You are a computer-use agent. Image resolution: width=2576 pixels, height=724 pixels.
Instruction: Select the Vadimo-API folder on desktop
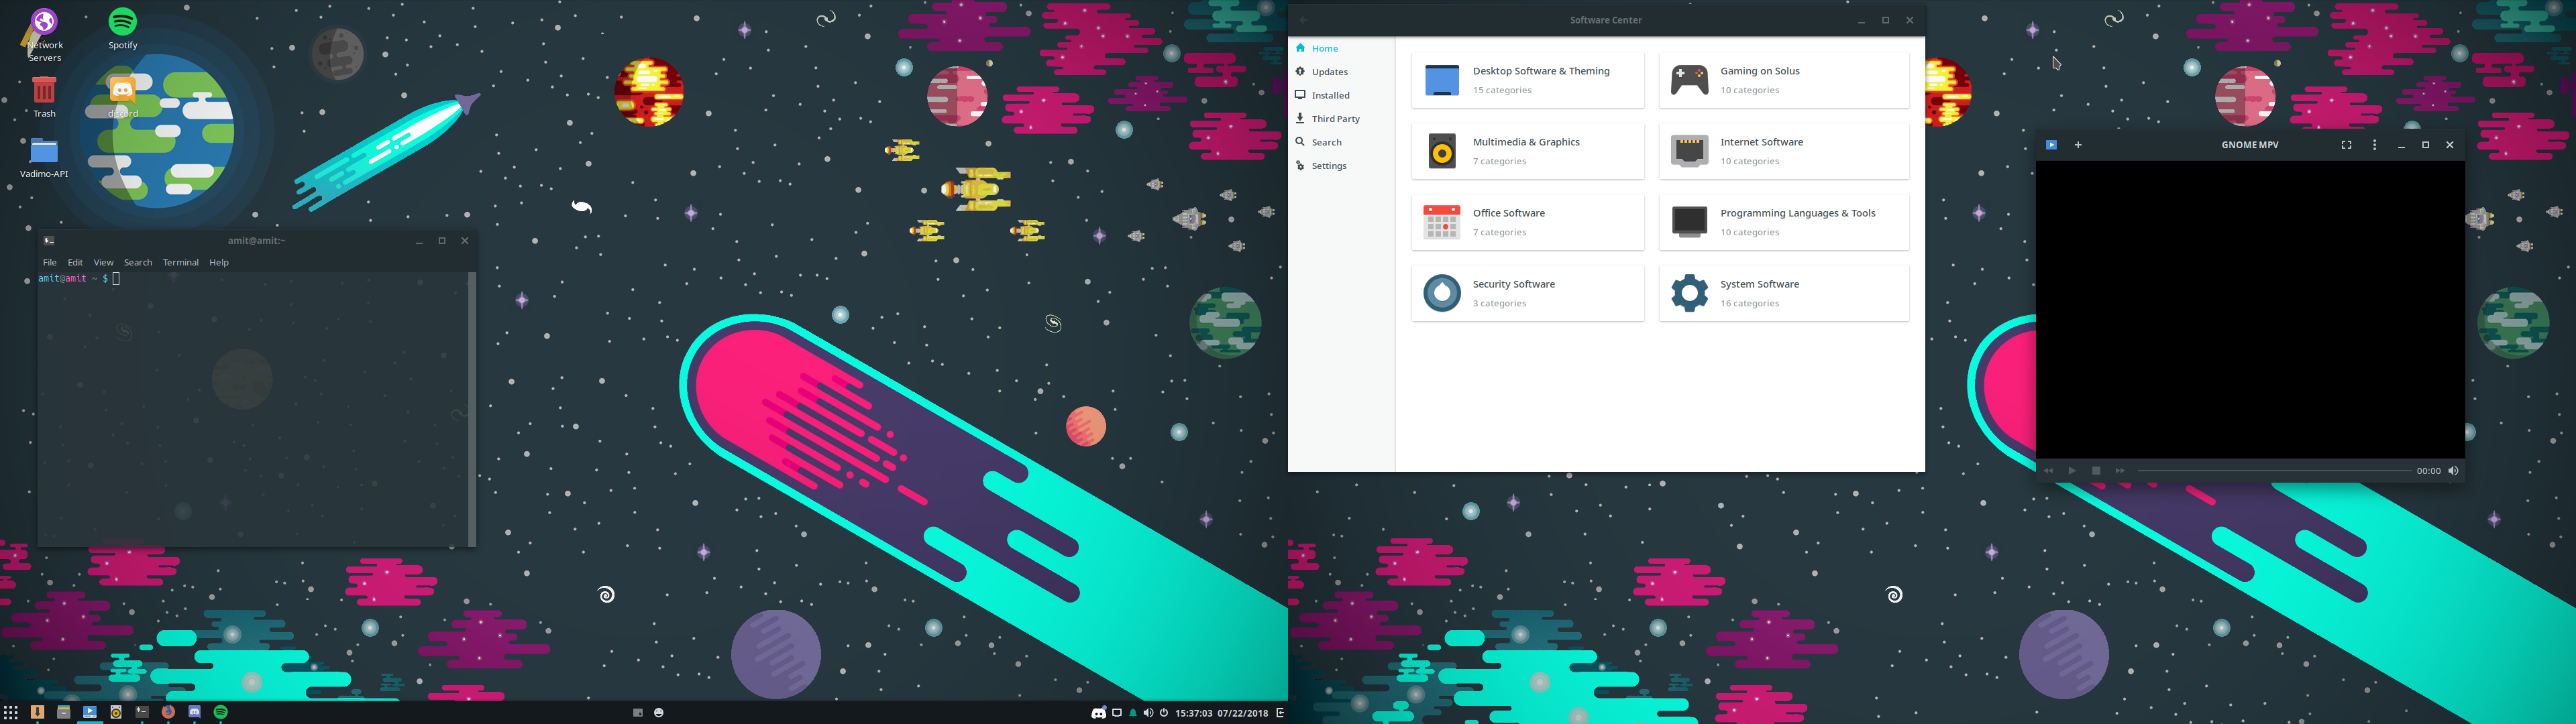coord(44,158)
